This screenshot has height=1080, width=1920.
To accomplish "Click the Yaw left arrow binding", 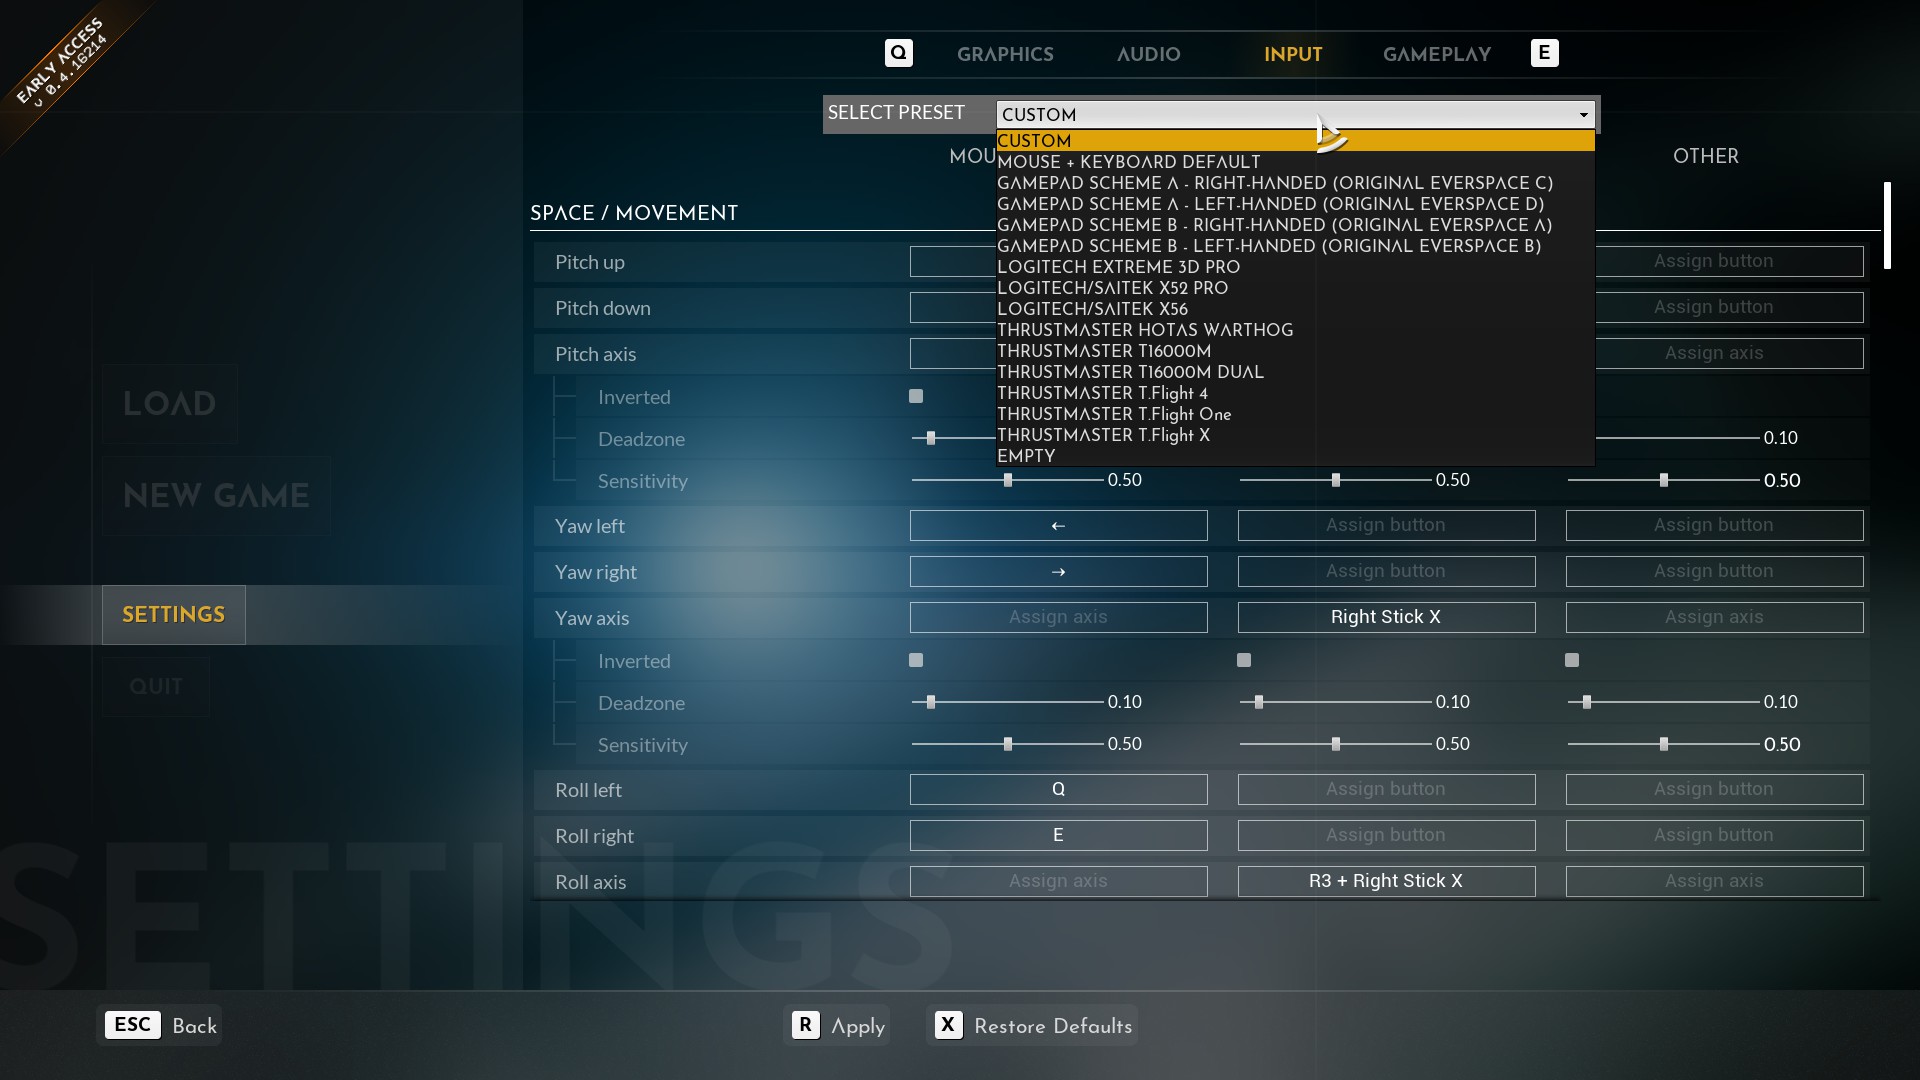I will [x=1058, y=526].
